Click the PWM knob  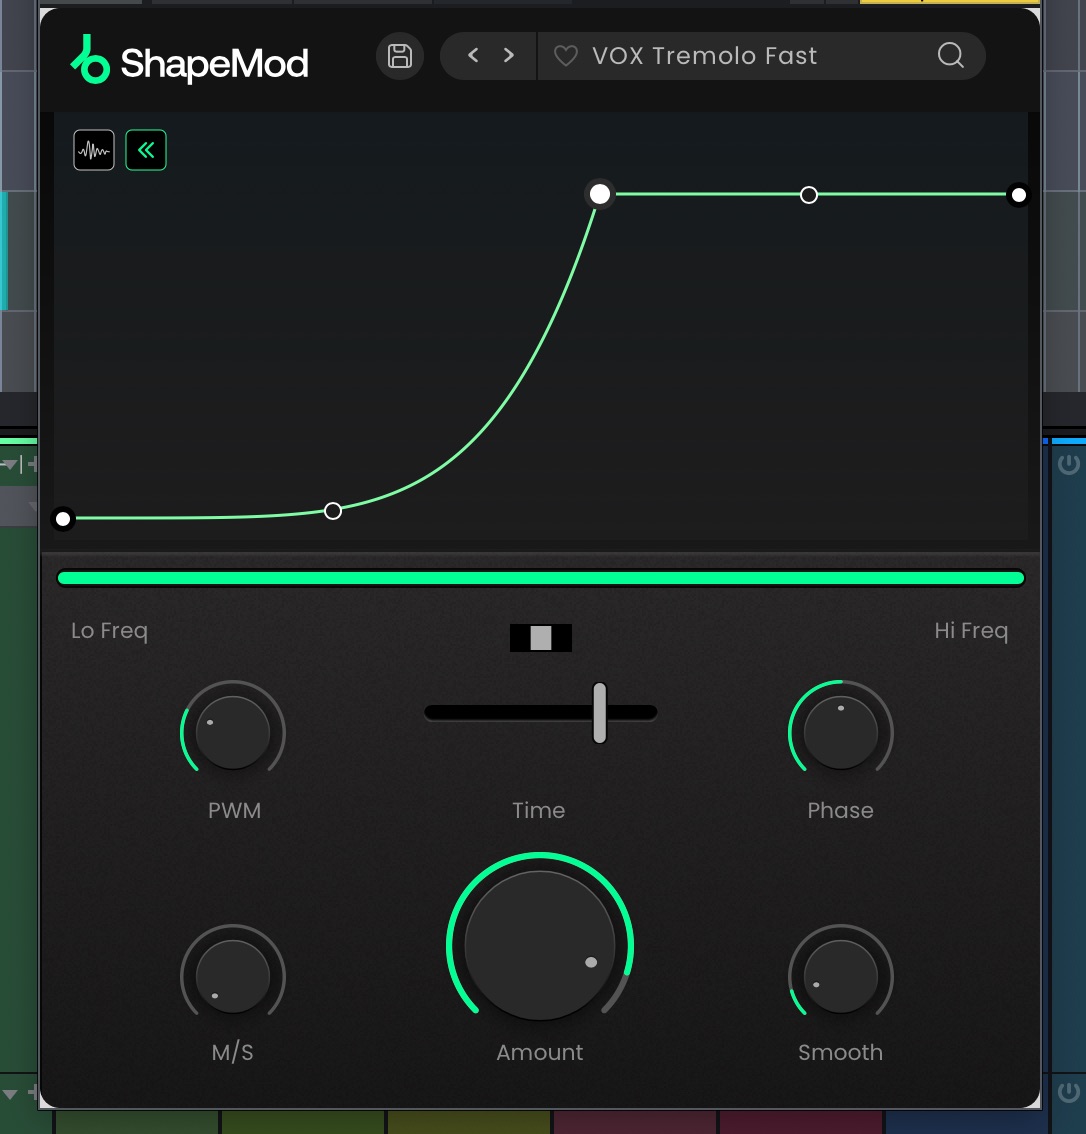pyautogui.click(x=233, y=733)
